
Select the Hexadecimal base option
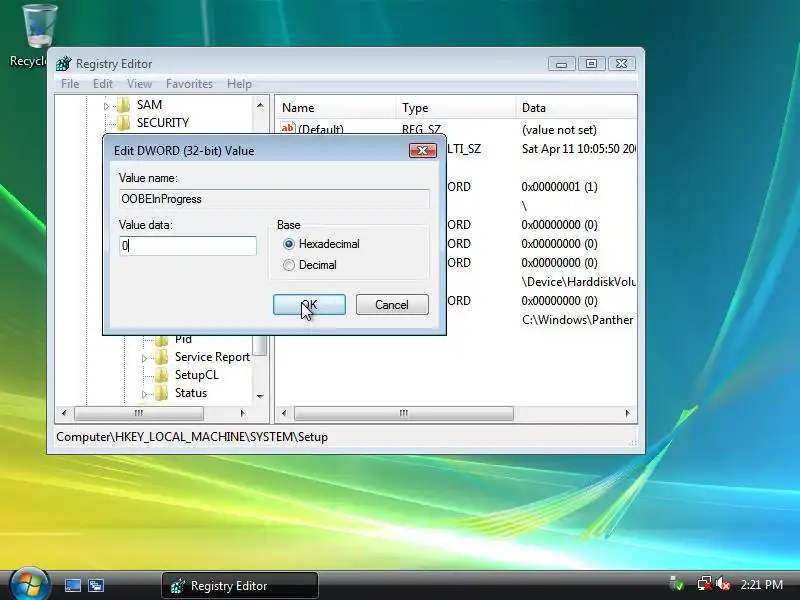[289, 244]
